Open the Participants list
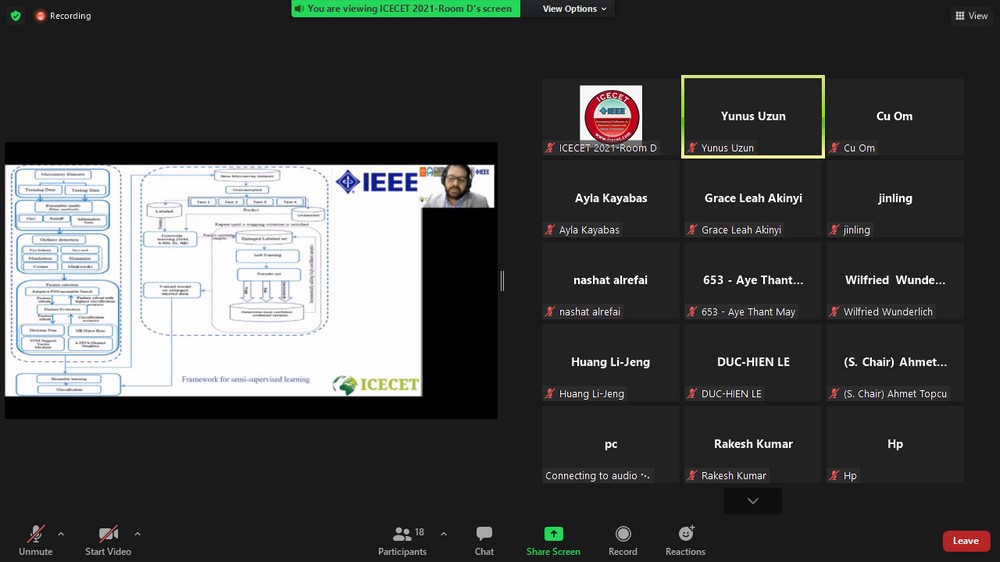Screen dimensions: 1000x562 click(x=402, y=540)
